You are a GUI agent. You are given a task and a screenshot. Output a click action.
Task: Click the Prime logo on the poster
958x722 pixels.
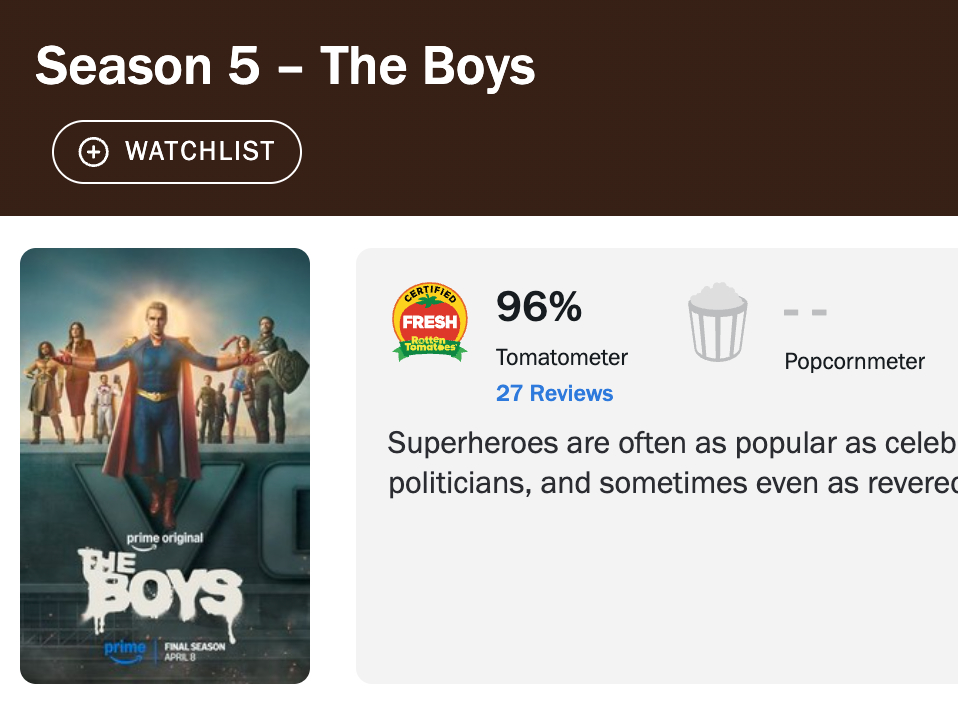pyautogui.click(x=125, y=651)
